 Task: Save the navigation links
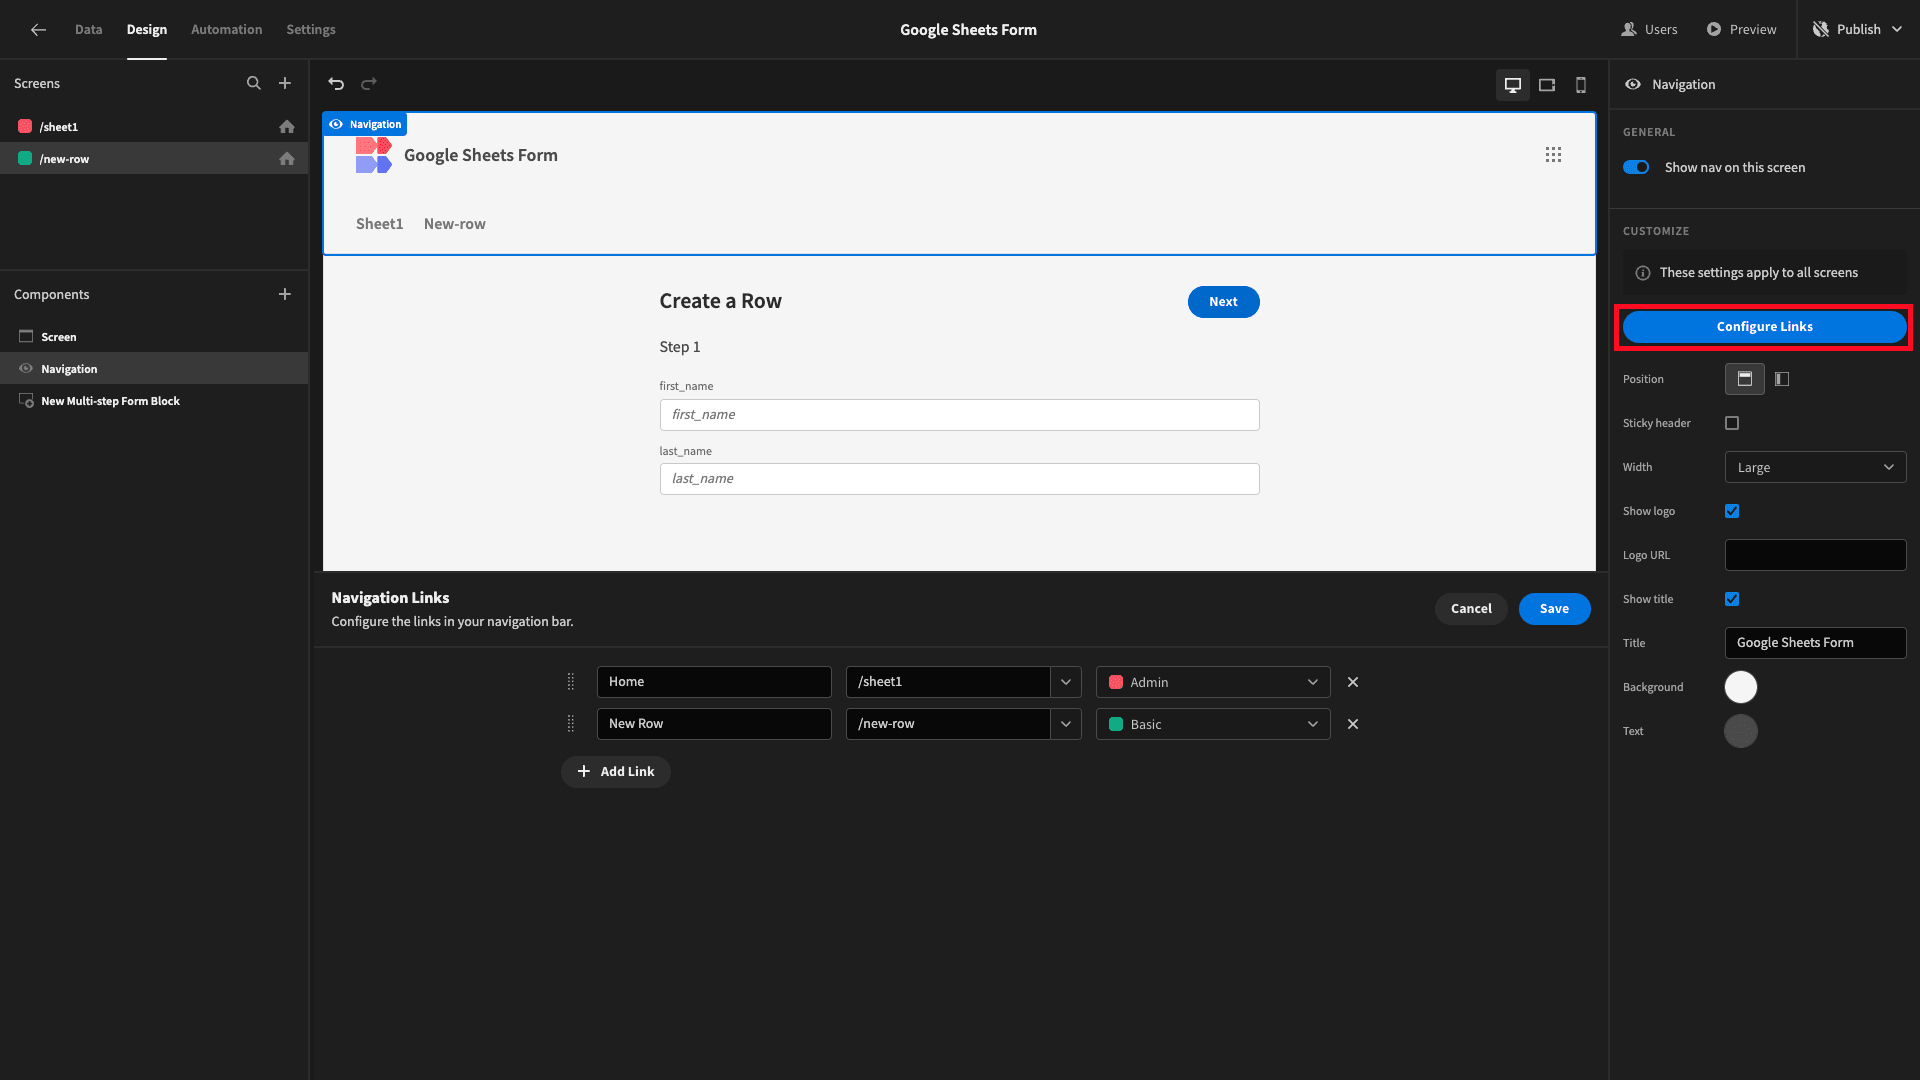click(1554, 609)
